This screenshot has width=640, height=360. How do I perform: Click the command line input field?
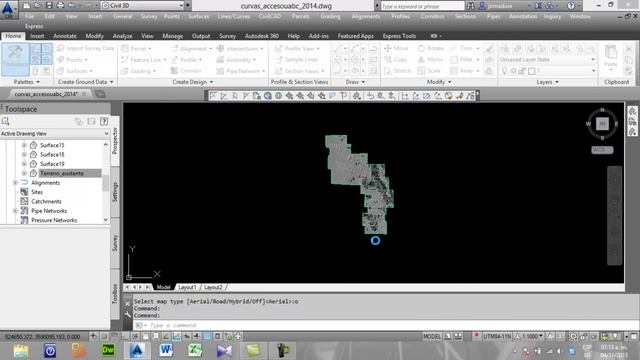[x=385, y=325]
